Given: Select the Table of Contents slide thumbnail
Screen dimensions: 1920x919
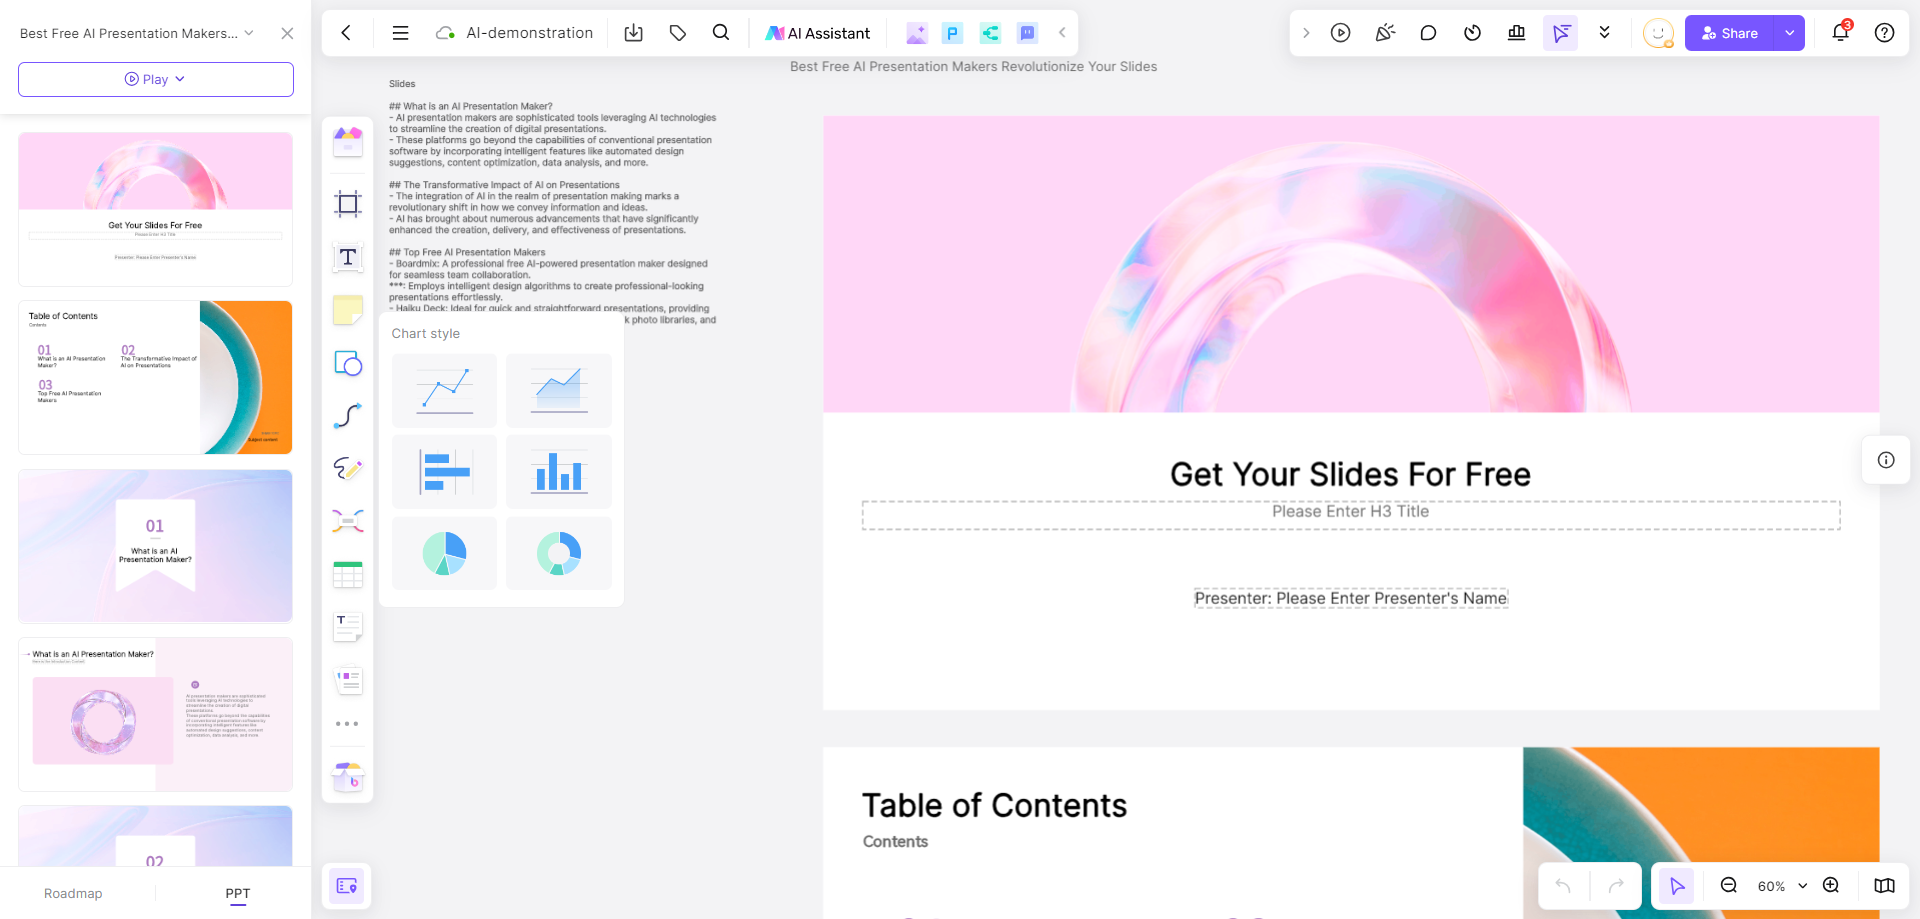Looking at the screenshot, I should click(x=156, y=378).
